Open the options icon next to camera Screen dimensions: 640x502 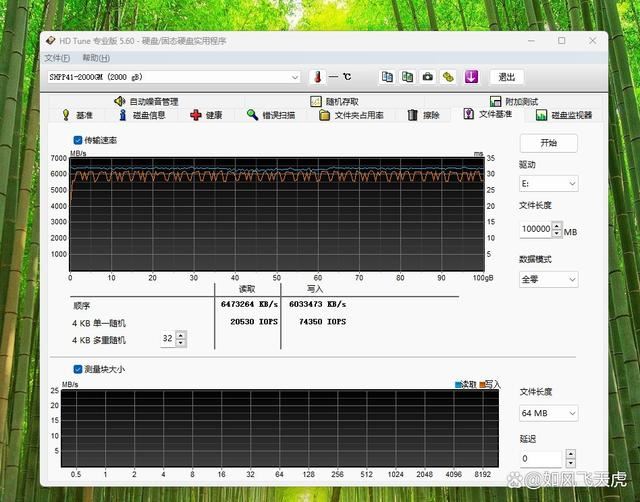pos(448,77)
